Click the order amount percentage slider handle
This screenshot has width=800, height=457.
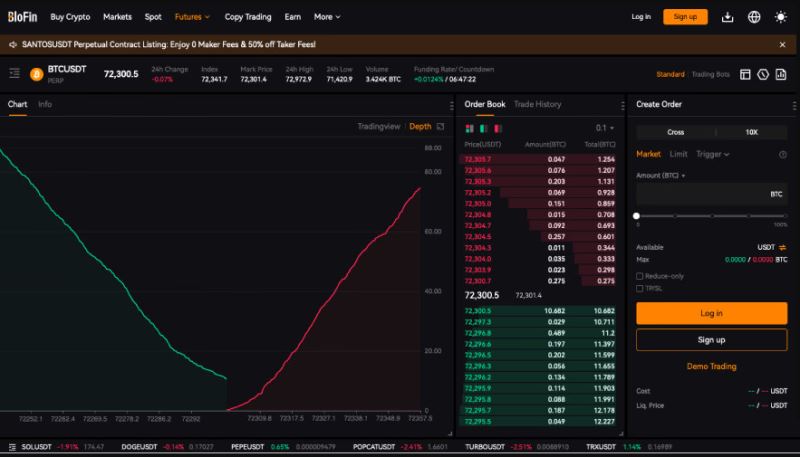(x=637, y=216)
